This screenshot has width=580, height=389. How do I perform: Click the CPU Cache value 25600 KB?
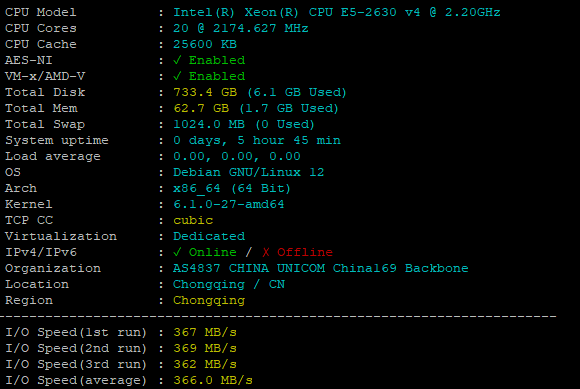click(205, 44)
